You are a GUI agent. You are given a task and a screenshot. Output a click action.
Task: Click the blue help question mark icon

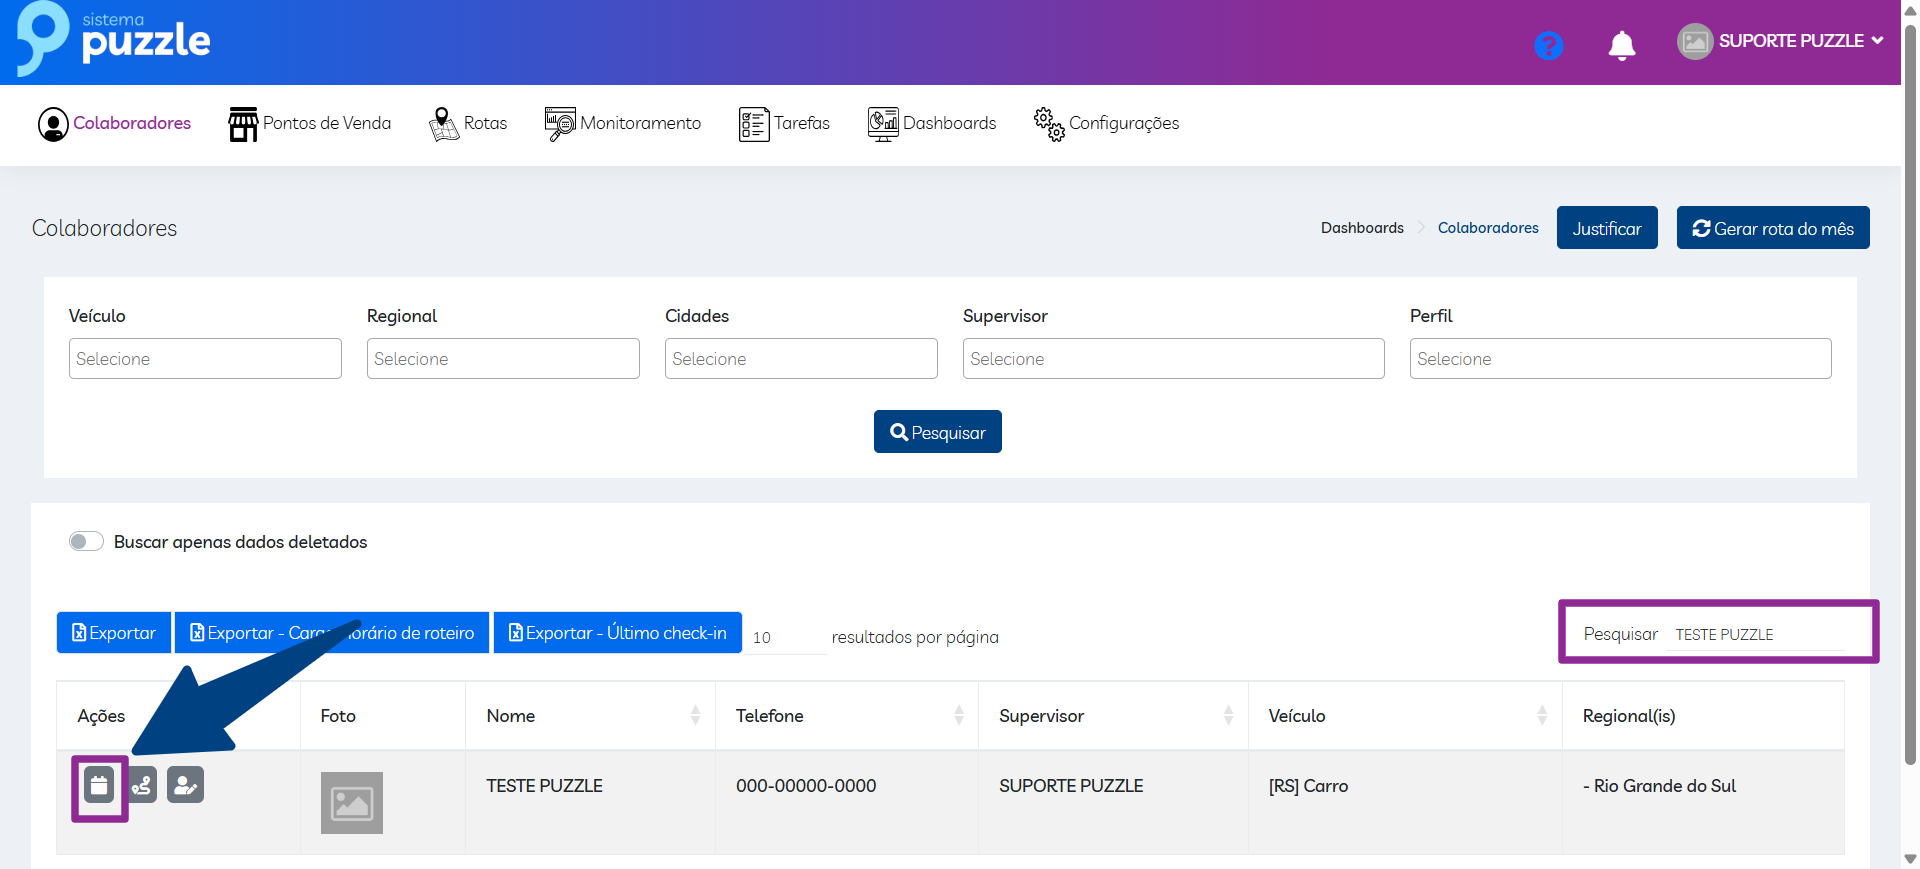click(x=1548, y=45)
